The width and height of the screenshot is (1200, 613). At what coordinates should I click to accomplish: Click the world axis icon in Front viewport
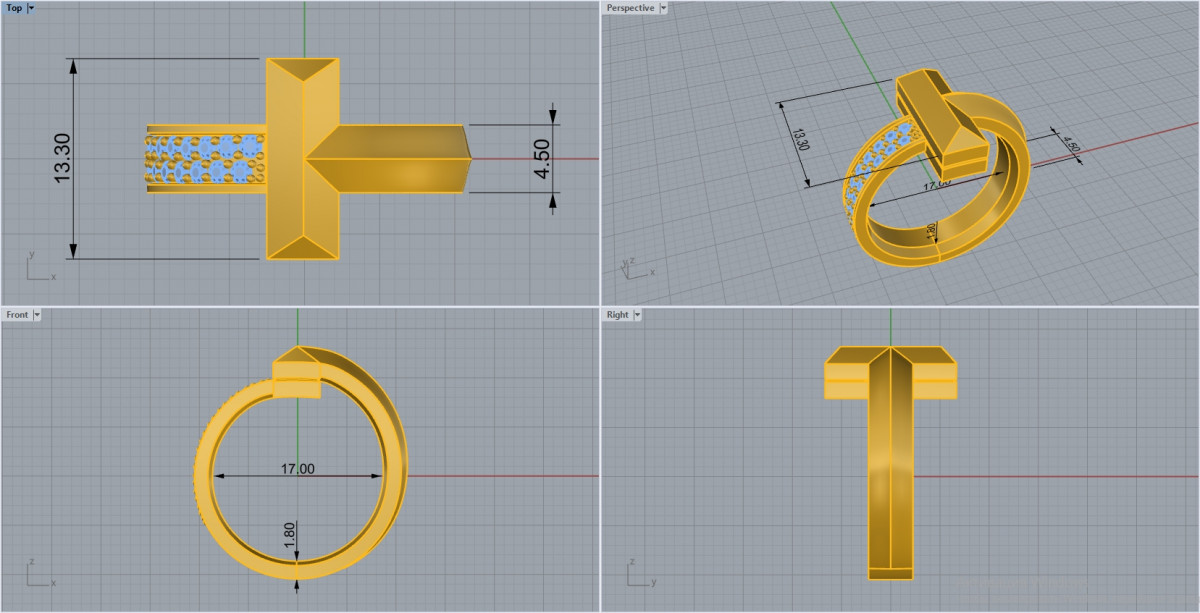tap(38, 574)
